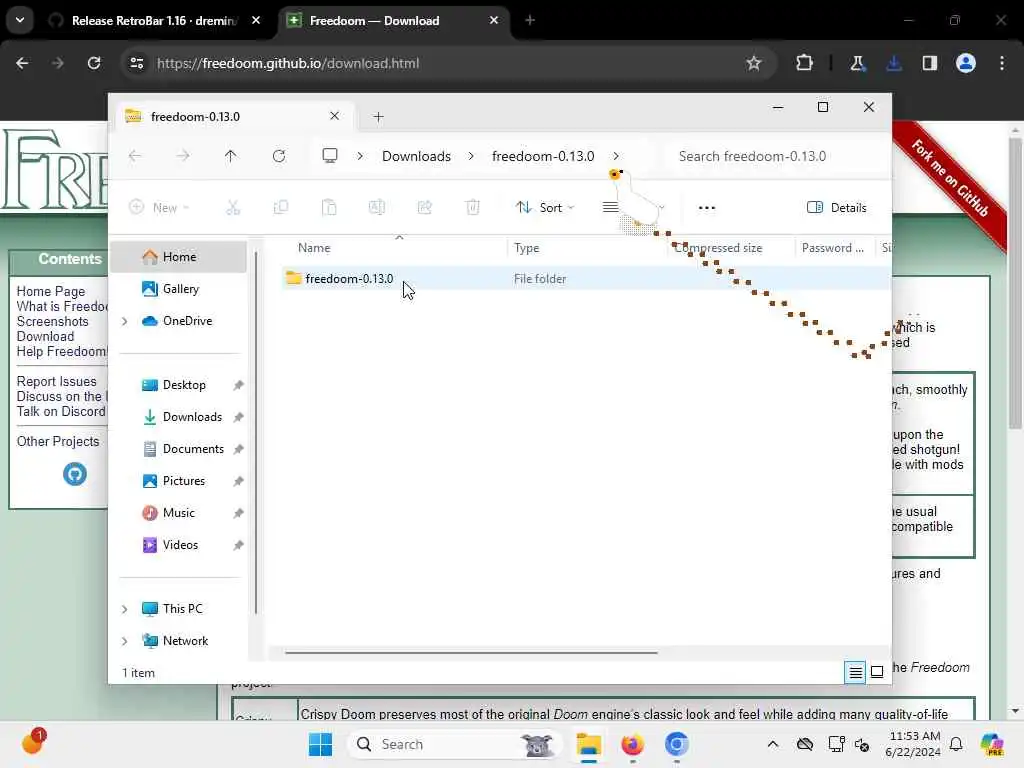
Task: Open Chrome side panel icon
Action: point(930,63)
